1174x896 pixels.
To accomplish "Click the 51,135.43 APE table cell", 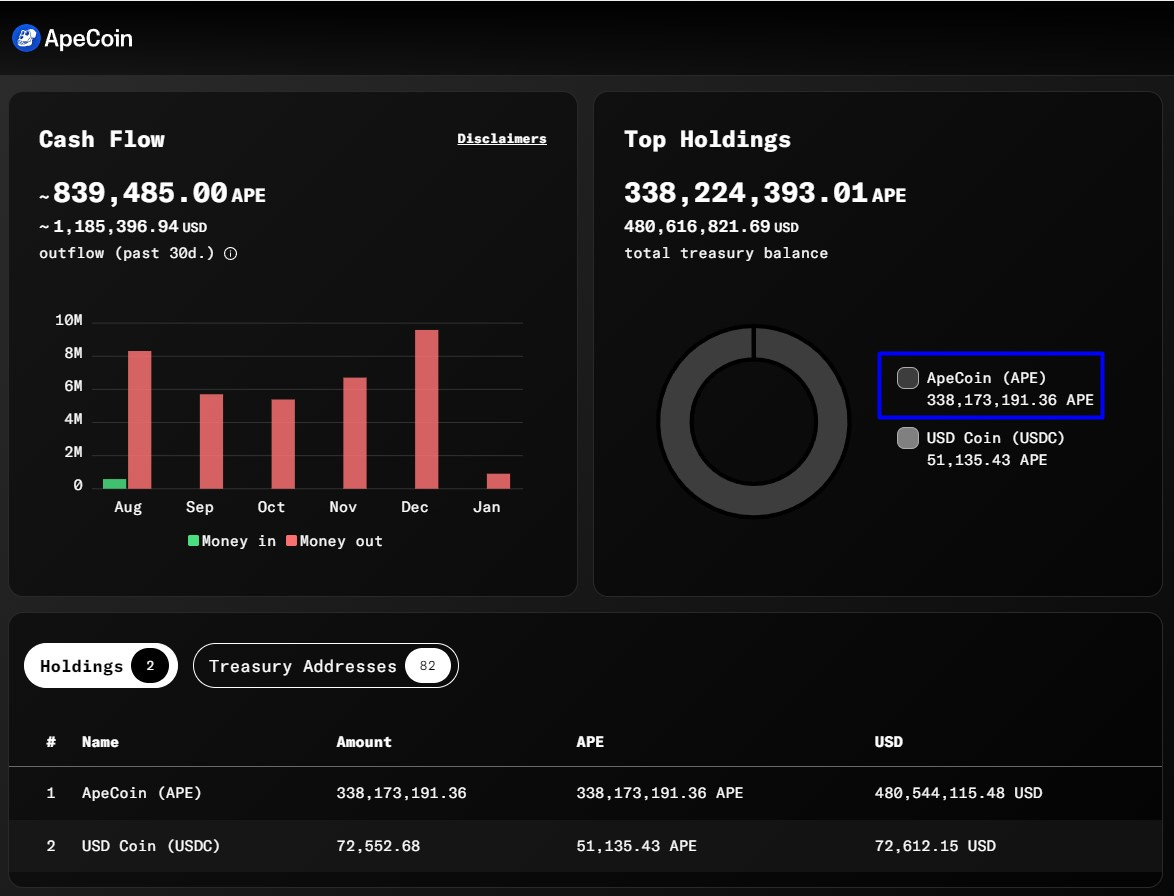I will pyautogui.click(x=636, y=846).
